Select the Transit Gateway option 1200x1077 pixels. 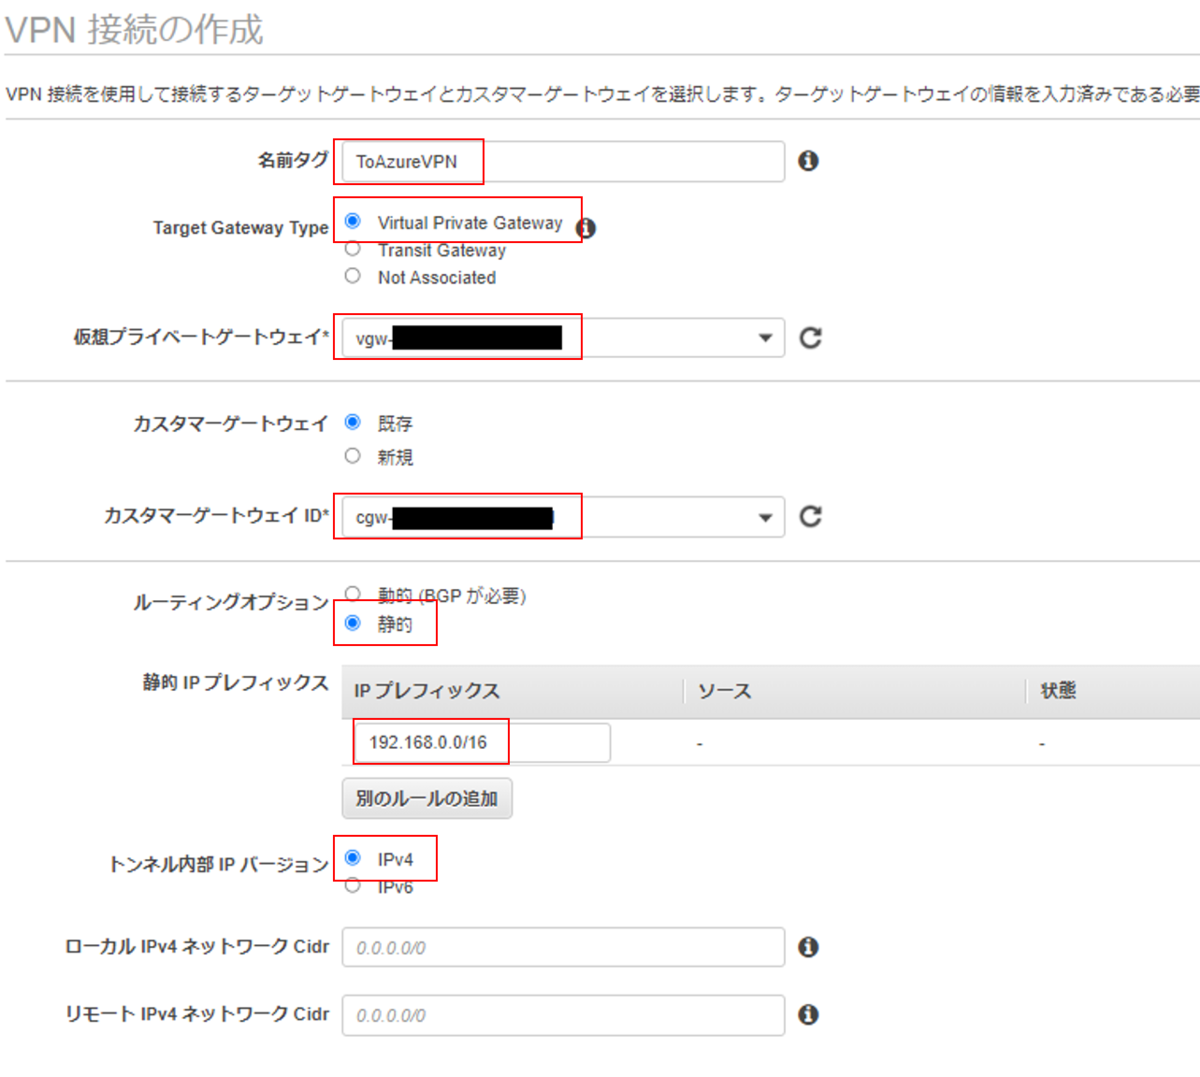click(x=352, y=249)
